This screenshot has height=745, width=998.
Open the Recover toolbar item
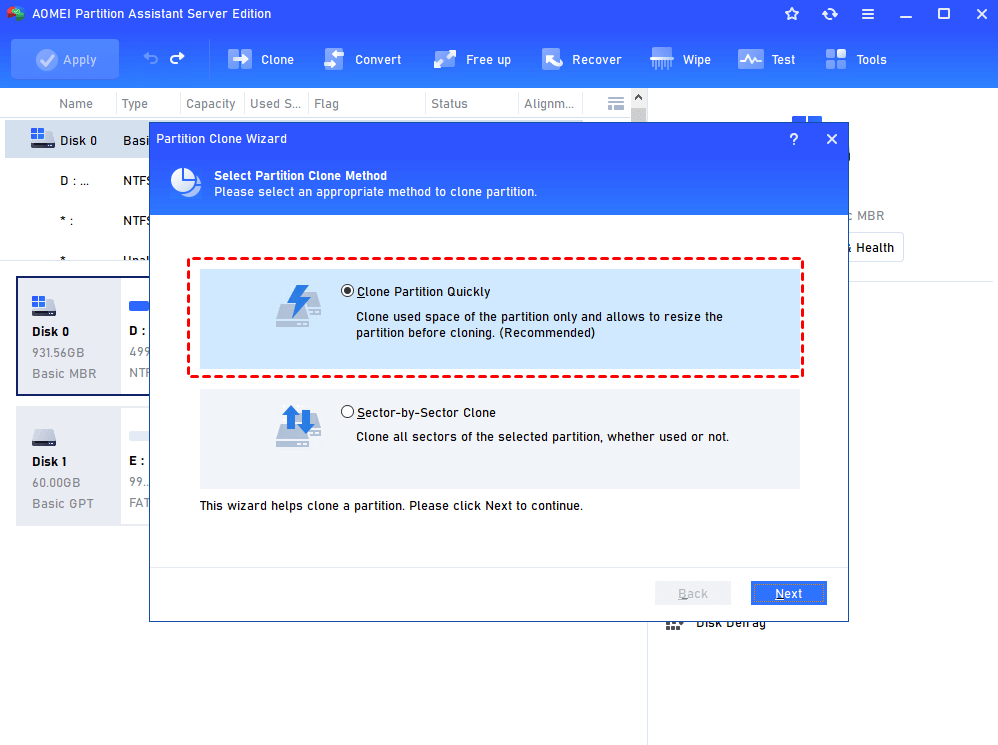581,59
